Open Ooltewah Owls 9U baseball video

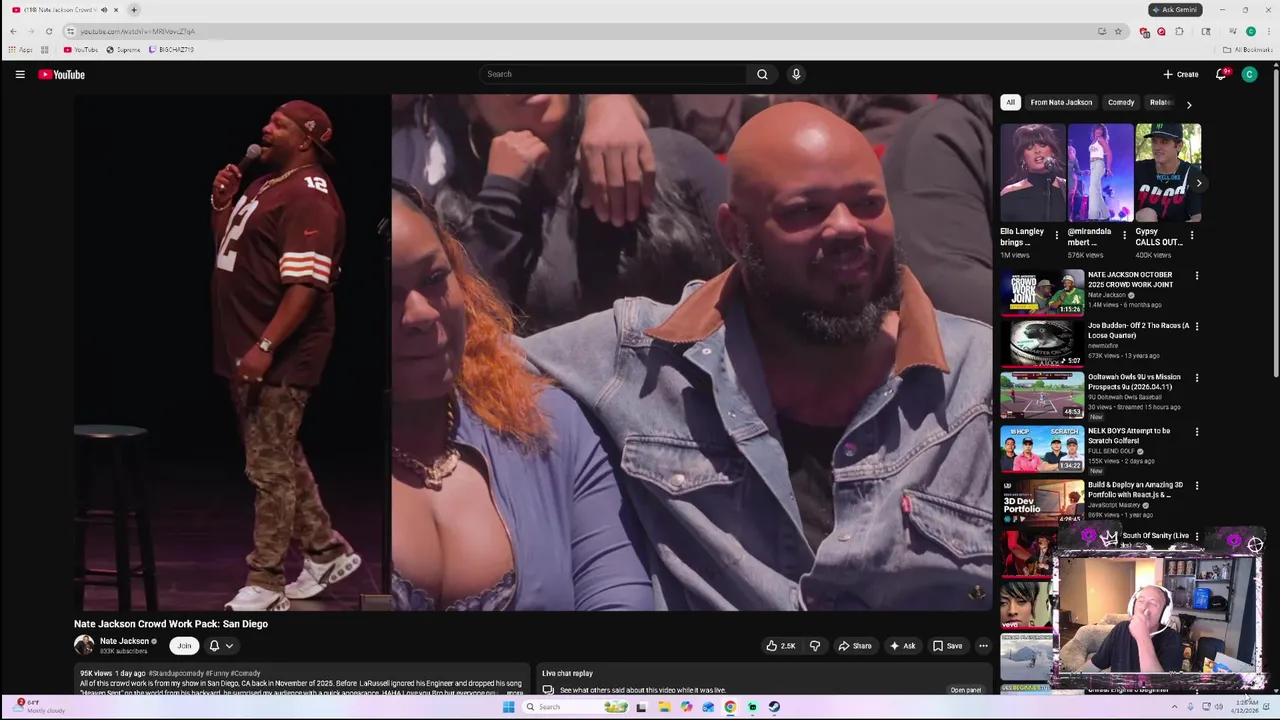[1042, 395]
